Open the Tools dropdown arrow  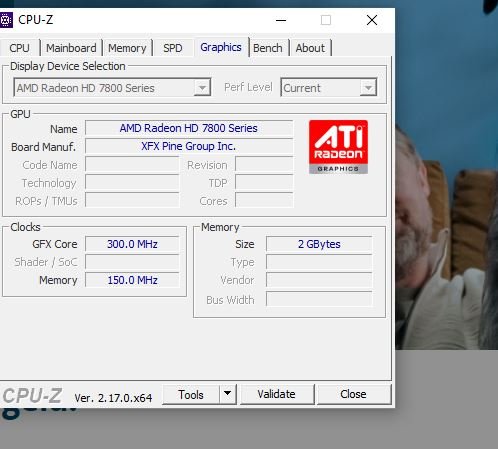pyautogui.click(x=228, y=394)
